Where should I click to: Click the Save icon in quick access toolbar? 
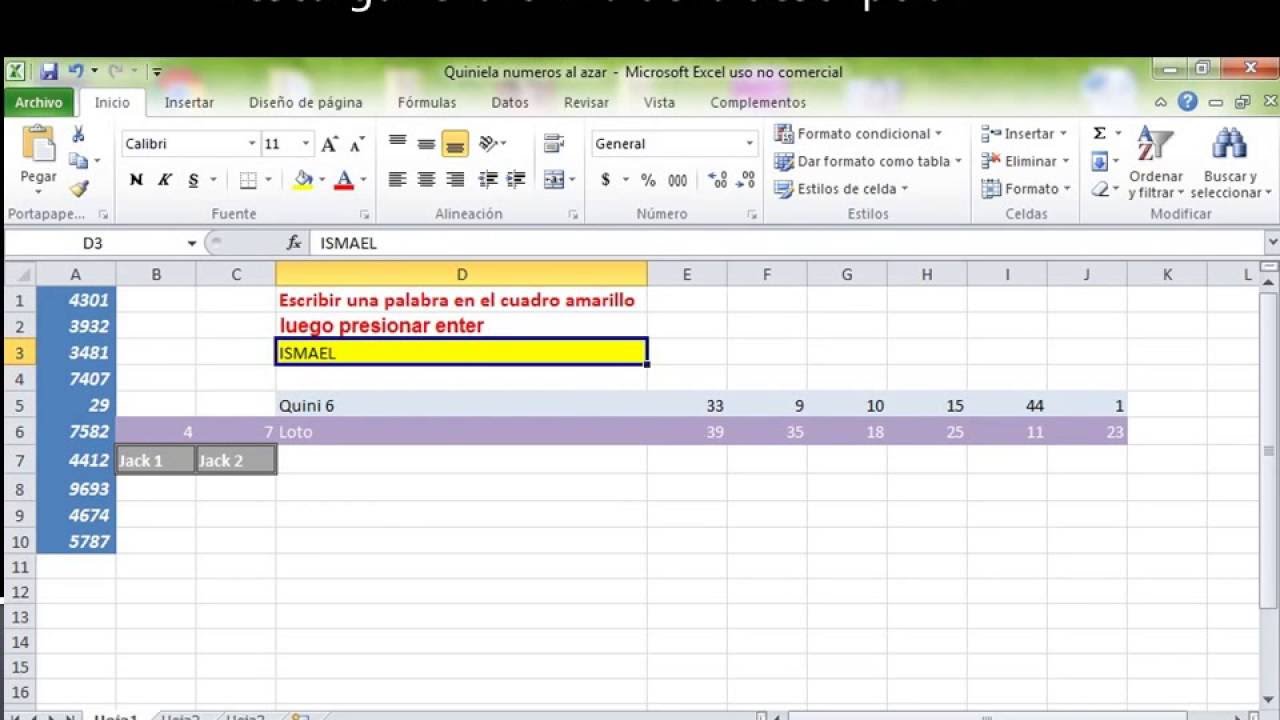[48, 72]
